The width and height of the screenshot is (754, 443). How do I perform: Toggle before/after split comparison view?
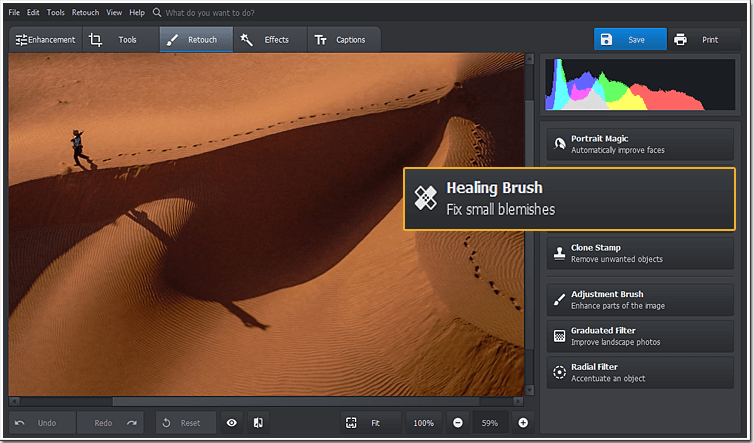coord(258,423)
